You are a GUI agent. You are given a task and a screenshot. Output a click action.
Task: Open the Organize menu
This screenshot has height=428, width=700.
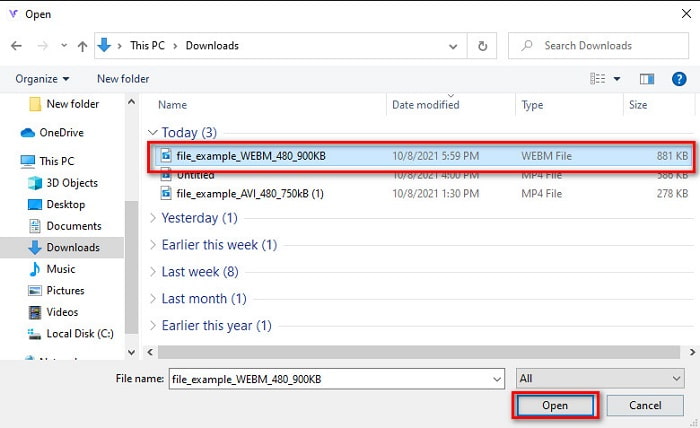(x=43, y=79)
